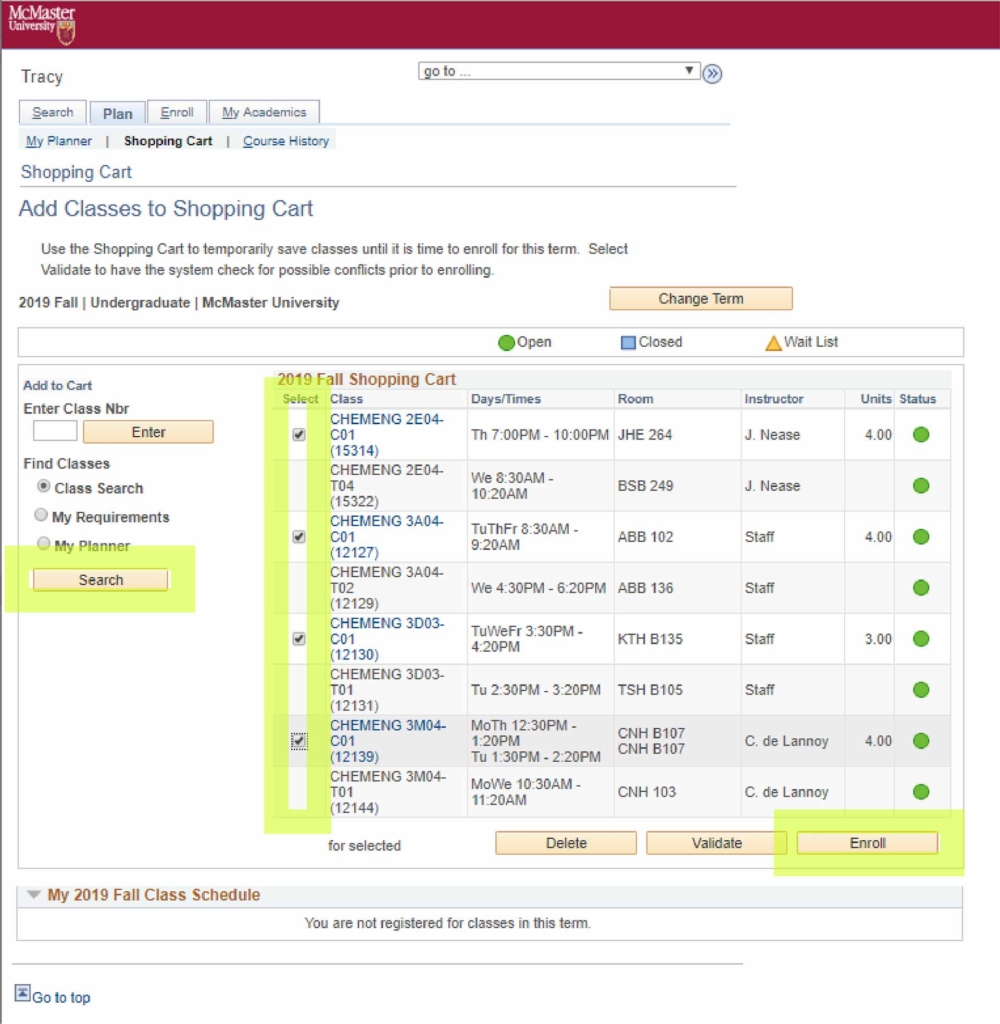Open the My Academics tab
Screen dimensions: 1000x1024
(264, 113)
